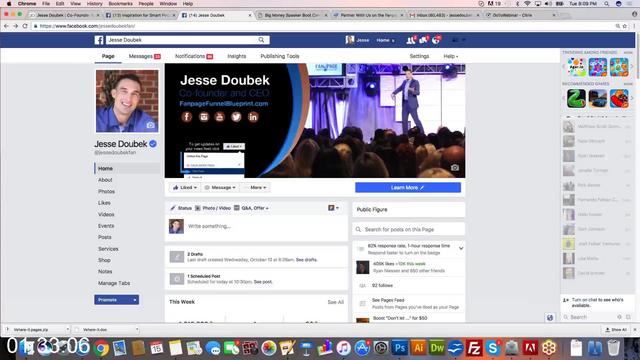Click the See drafts link
Viewport: 640px width, 360px height.
point(306,260)
